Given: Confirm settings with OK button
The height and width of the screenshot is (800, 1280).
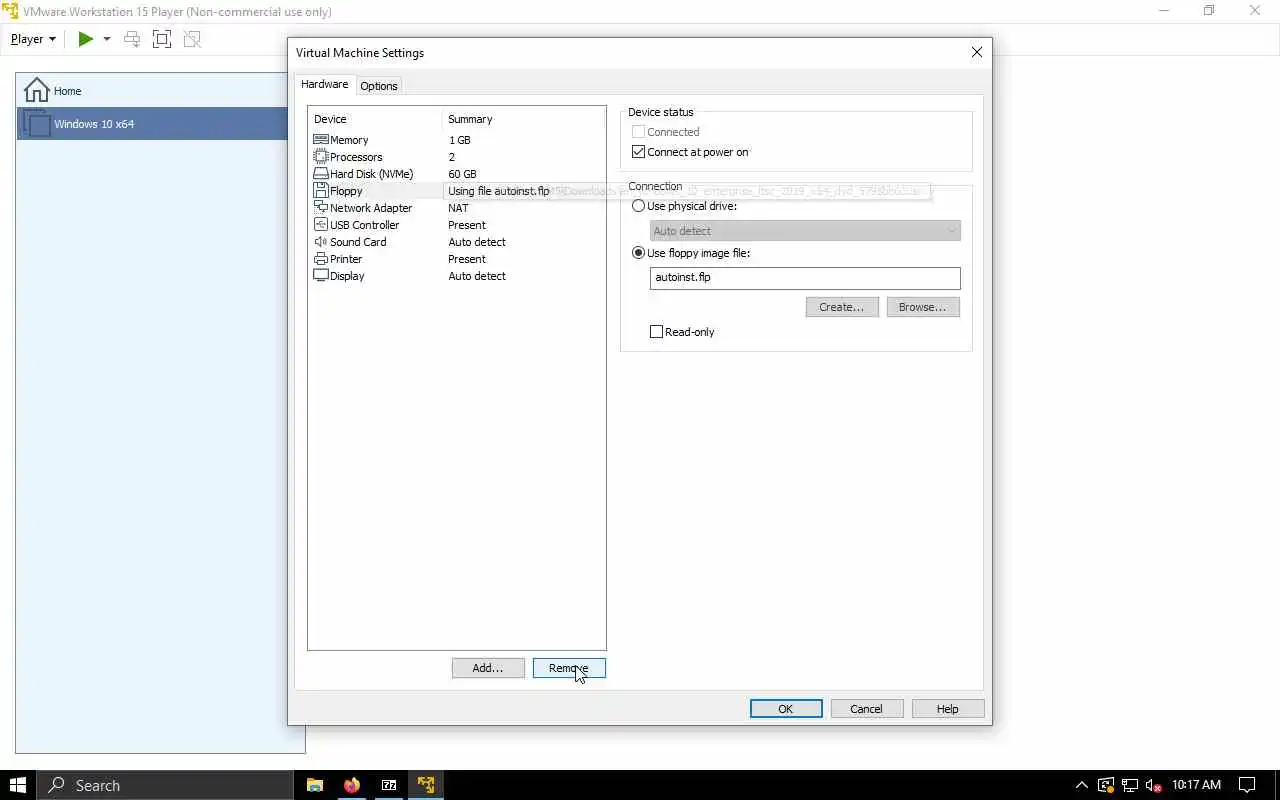Looking at the screenshot, I should [786, 709].
